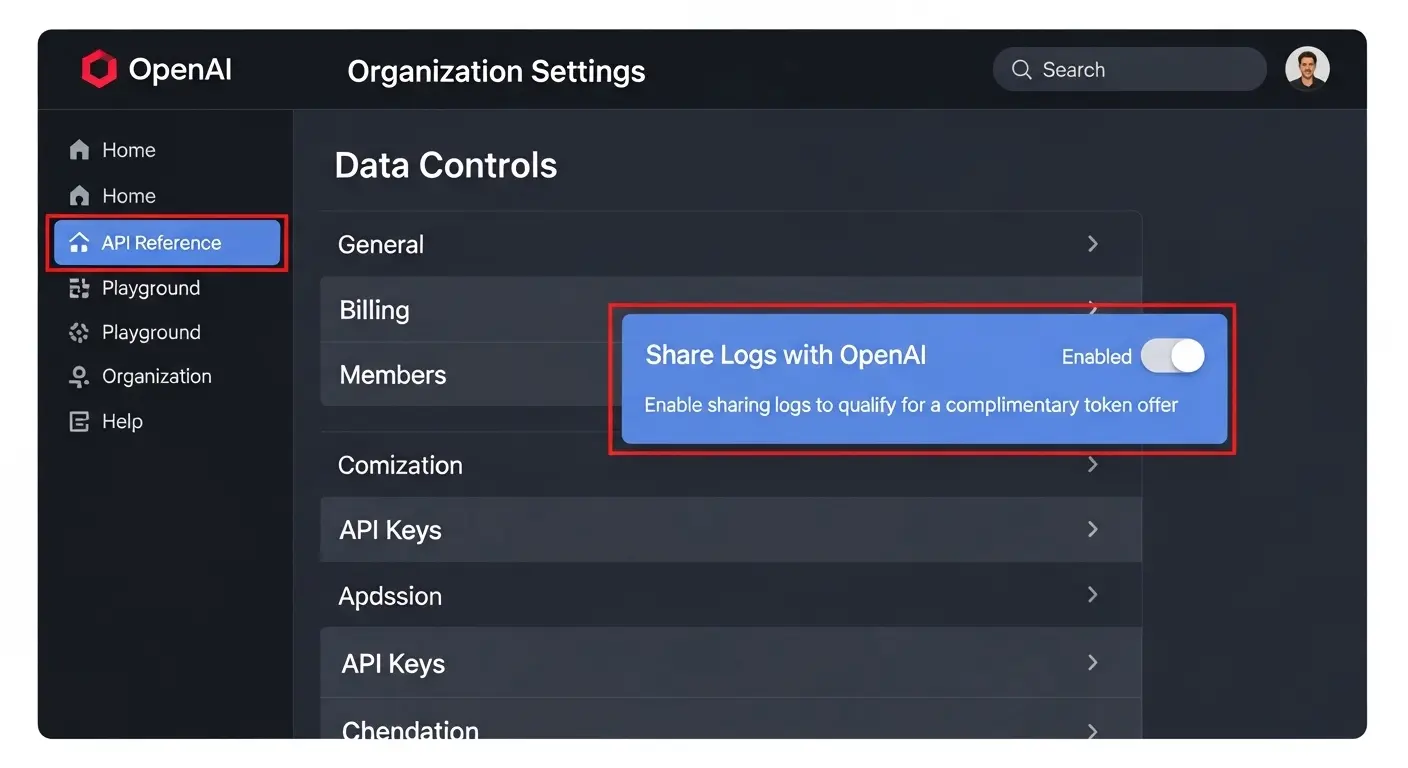The height and width of the screenshot is (768, 1408).
Task: Click the complimentary token offer text
Action: pyautogui.click(x=910, y=405)
